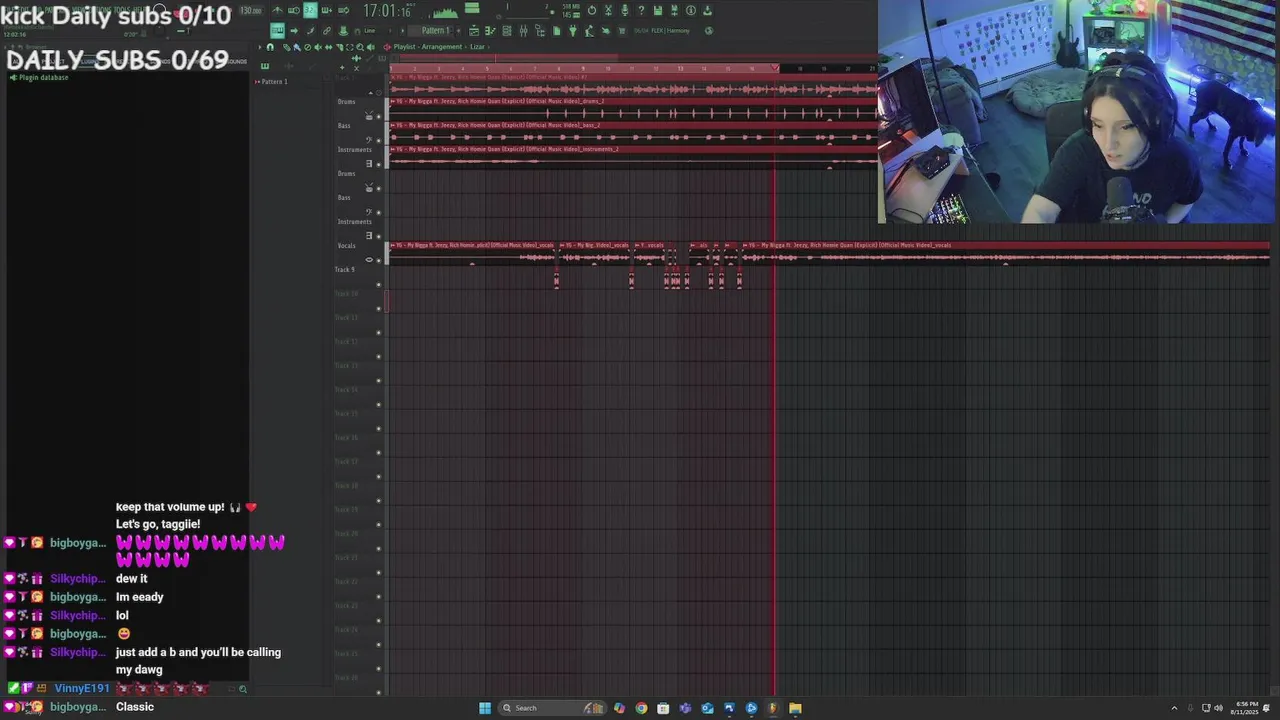Click the multilink to controllers chain icon
1280x720 pixels.
326,30
